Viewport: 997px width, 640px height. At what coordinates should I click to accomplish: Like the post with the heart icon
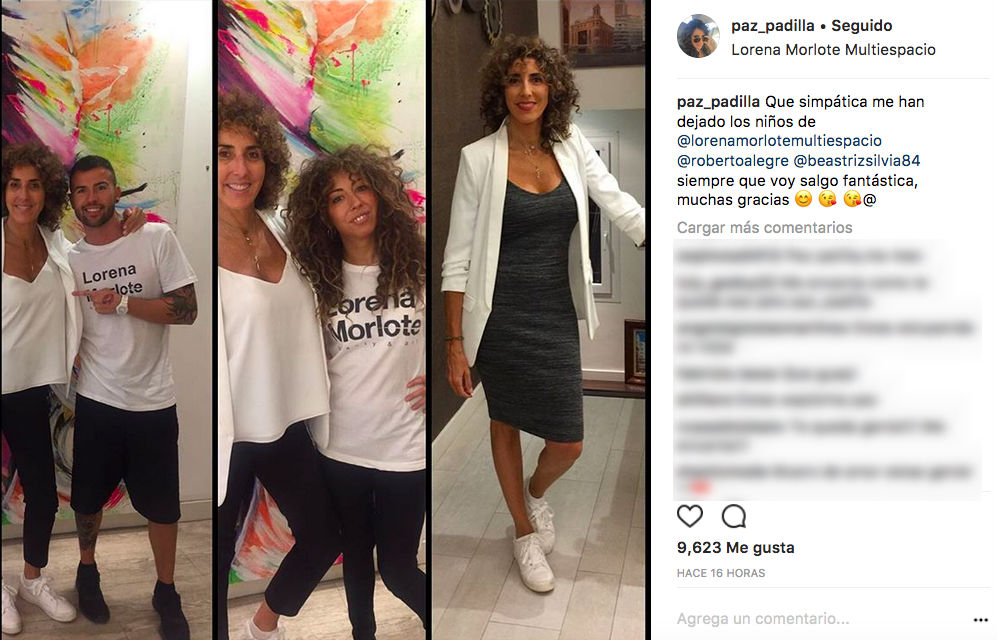(x=689, y=516)
